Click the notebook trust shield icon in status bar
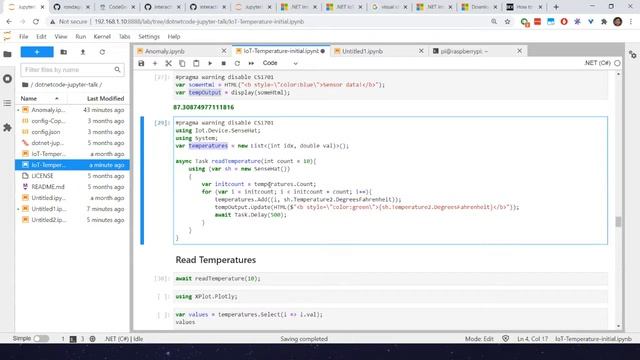 506,338
